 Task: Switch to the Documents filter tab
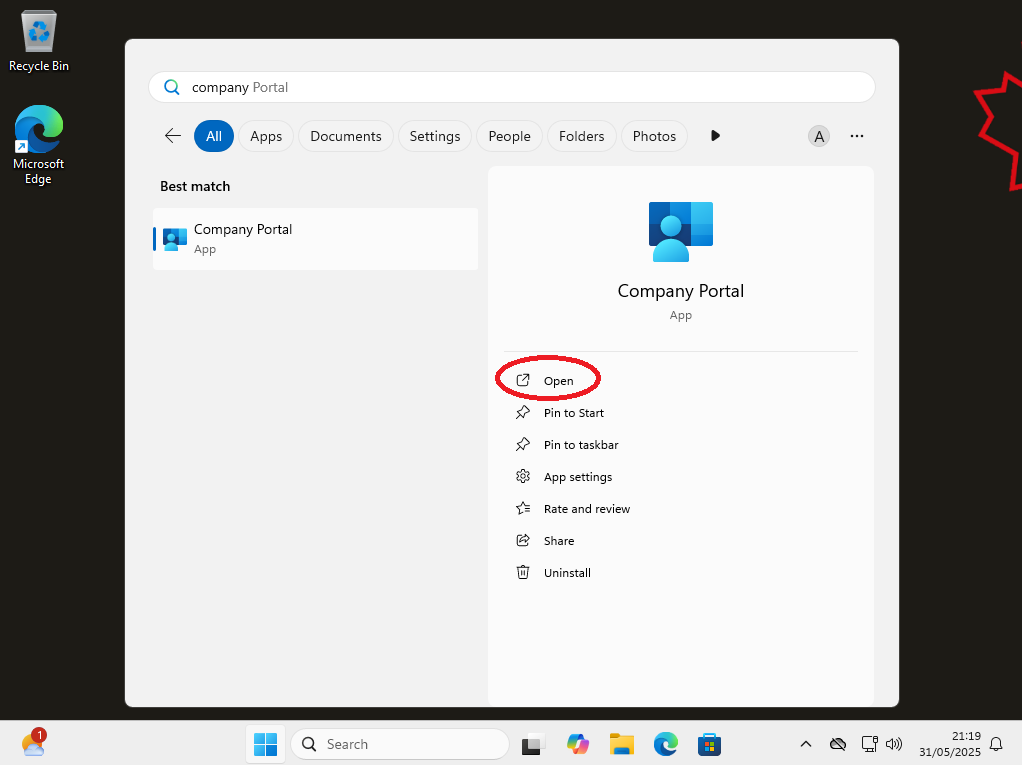coord(345,136)
